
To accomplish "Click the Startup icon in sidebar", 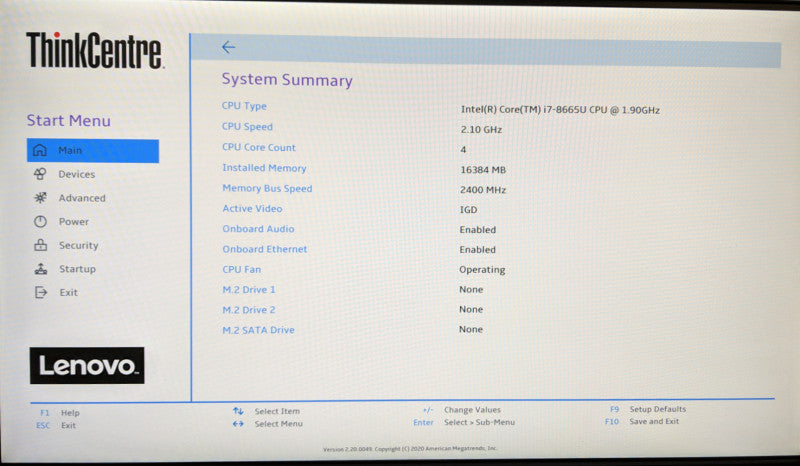I will point(41,268).
